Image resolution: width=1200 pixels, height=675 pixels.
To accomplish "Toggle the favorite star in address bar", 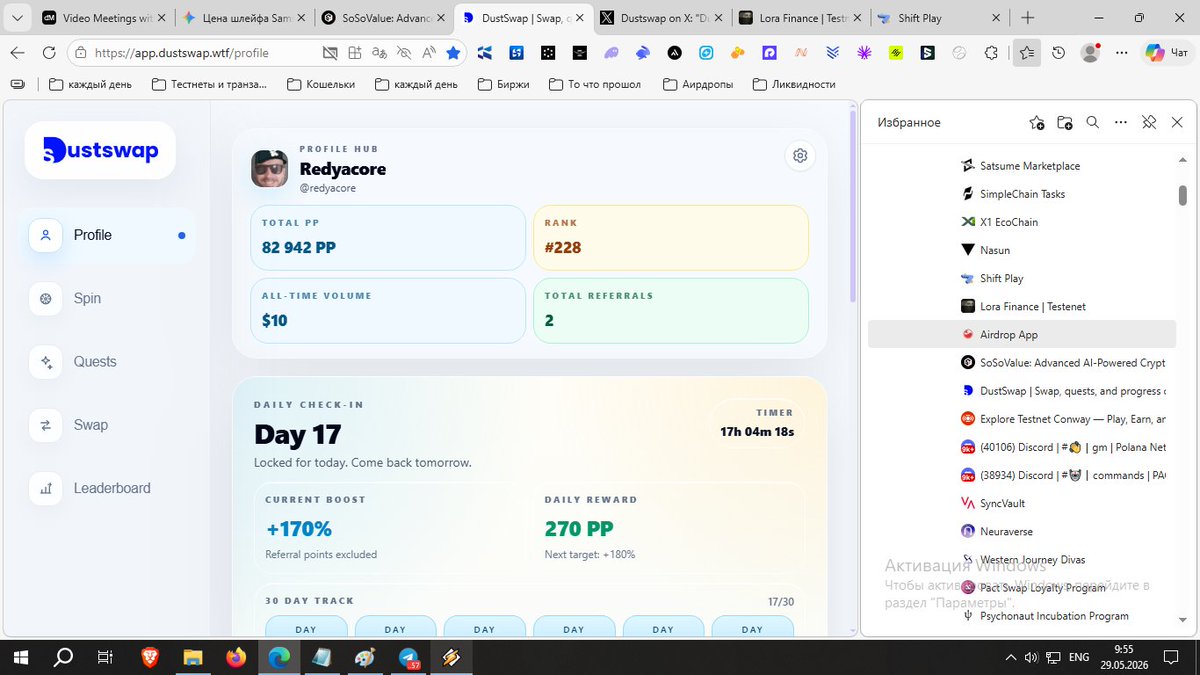I will click(x=453, y=53).
